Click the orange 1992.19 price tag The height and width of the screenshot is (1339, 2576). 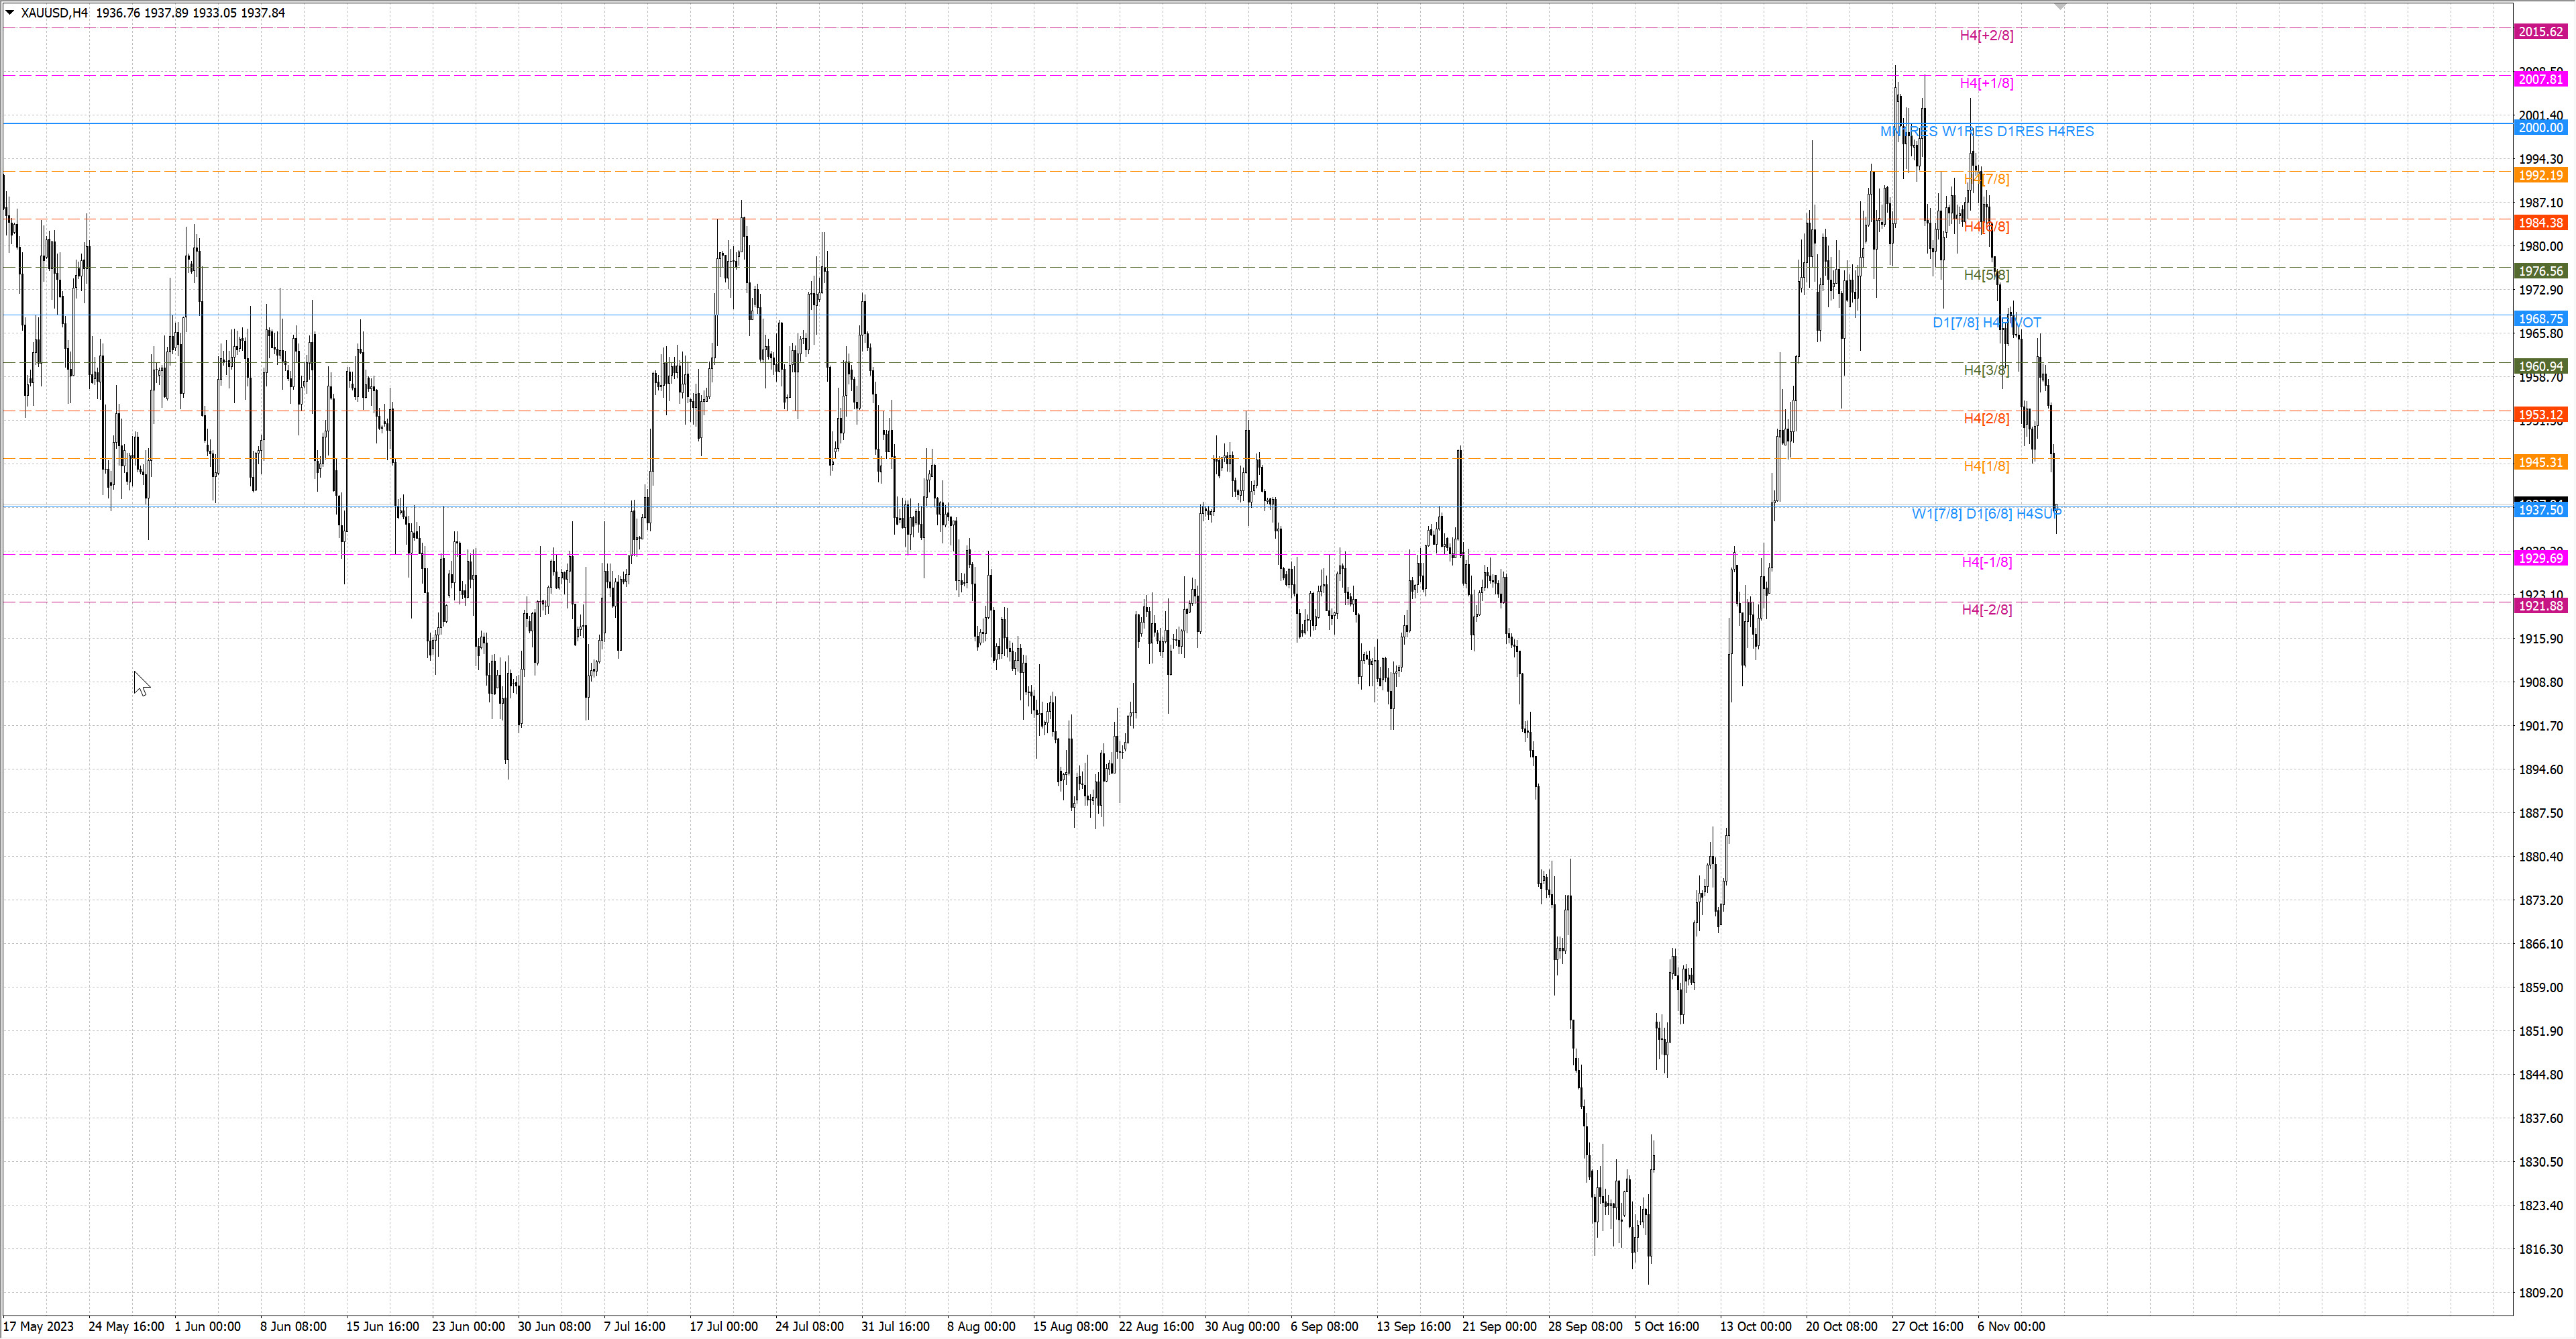2540,175
